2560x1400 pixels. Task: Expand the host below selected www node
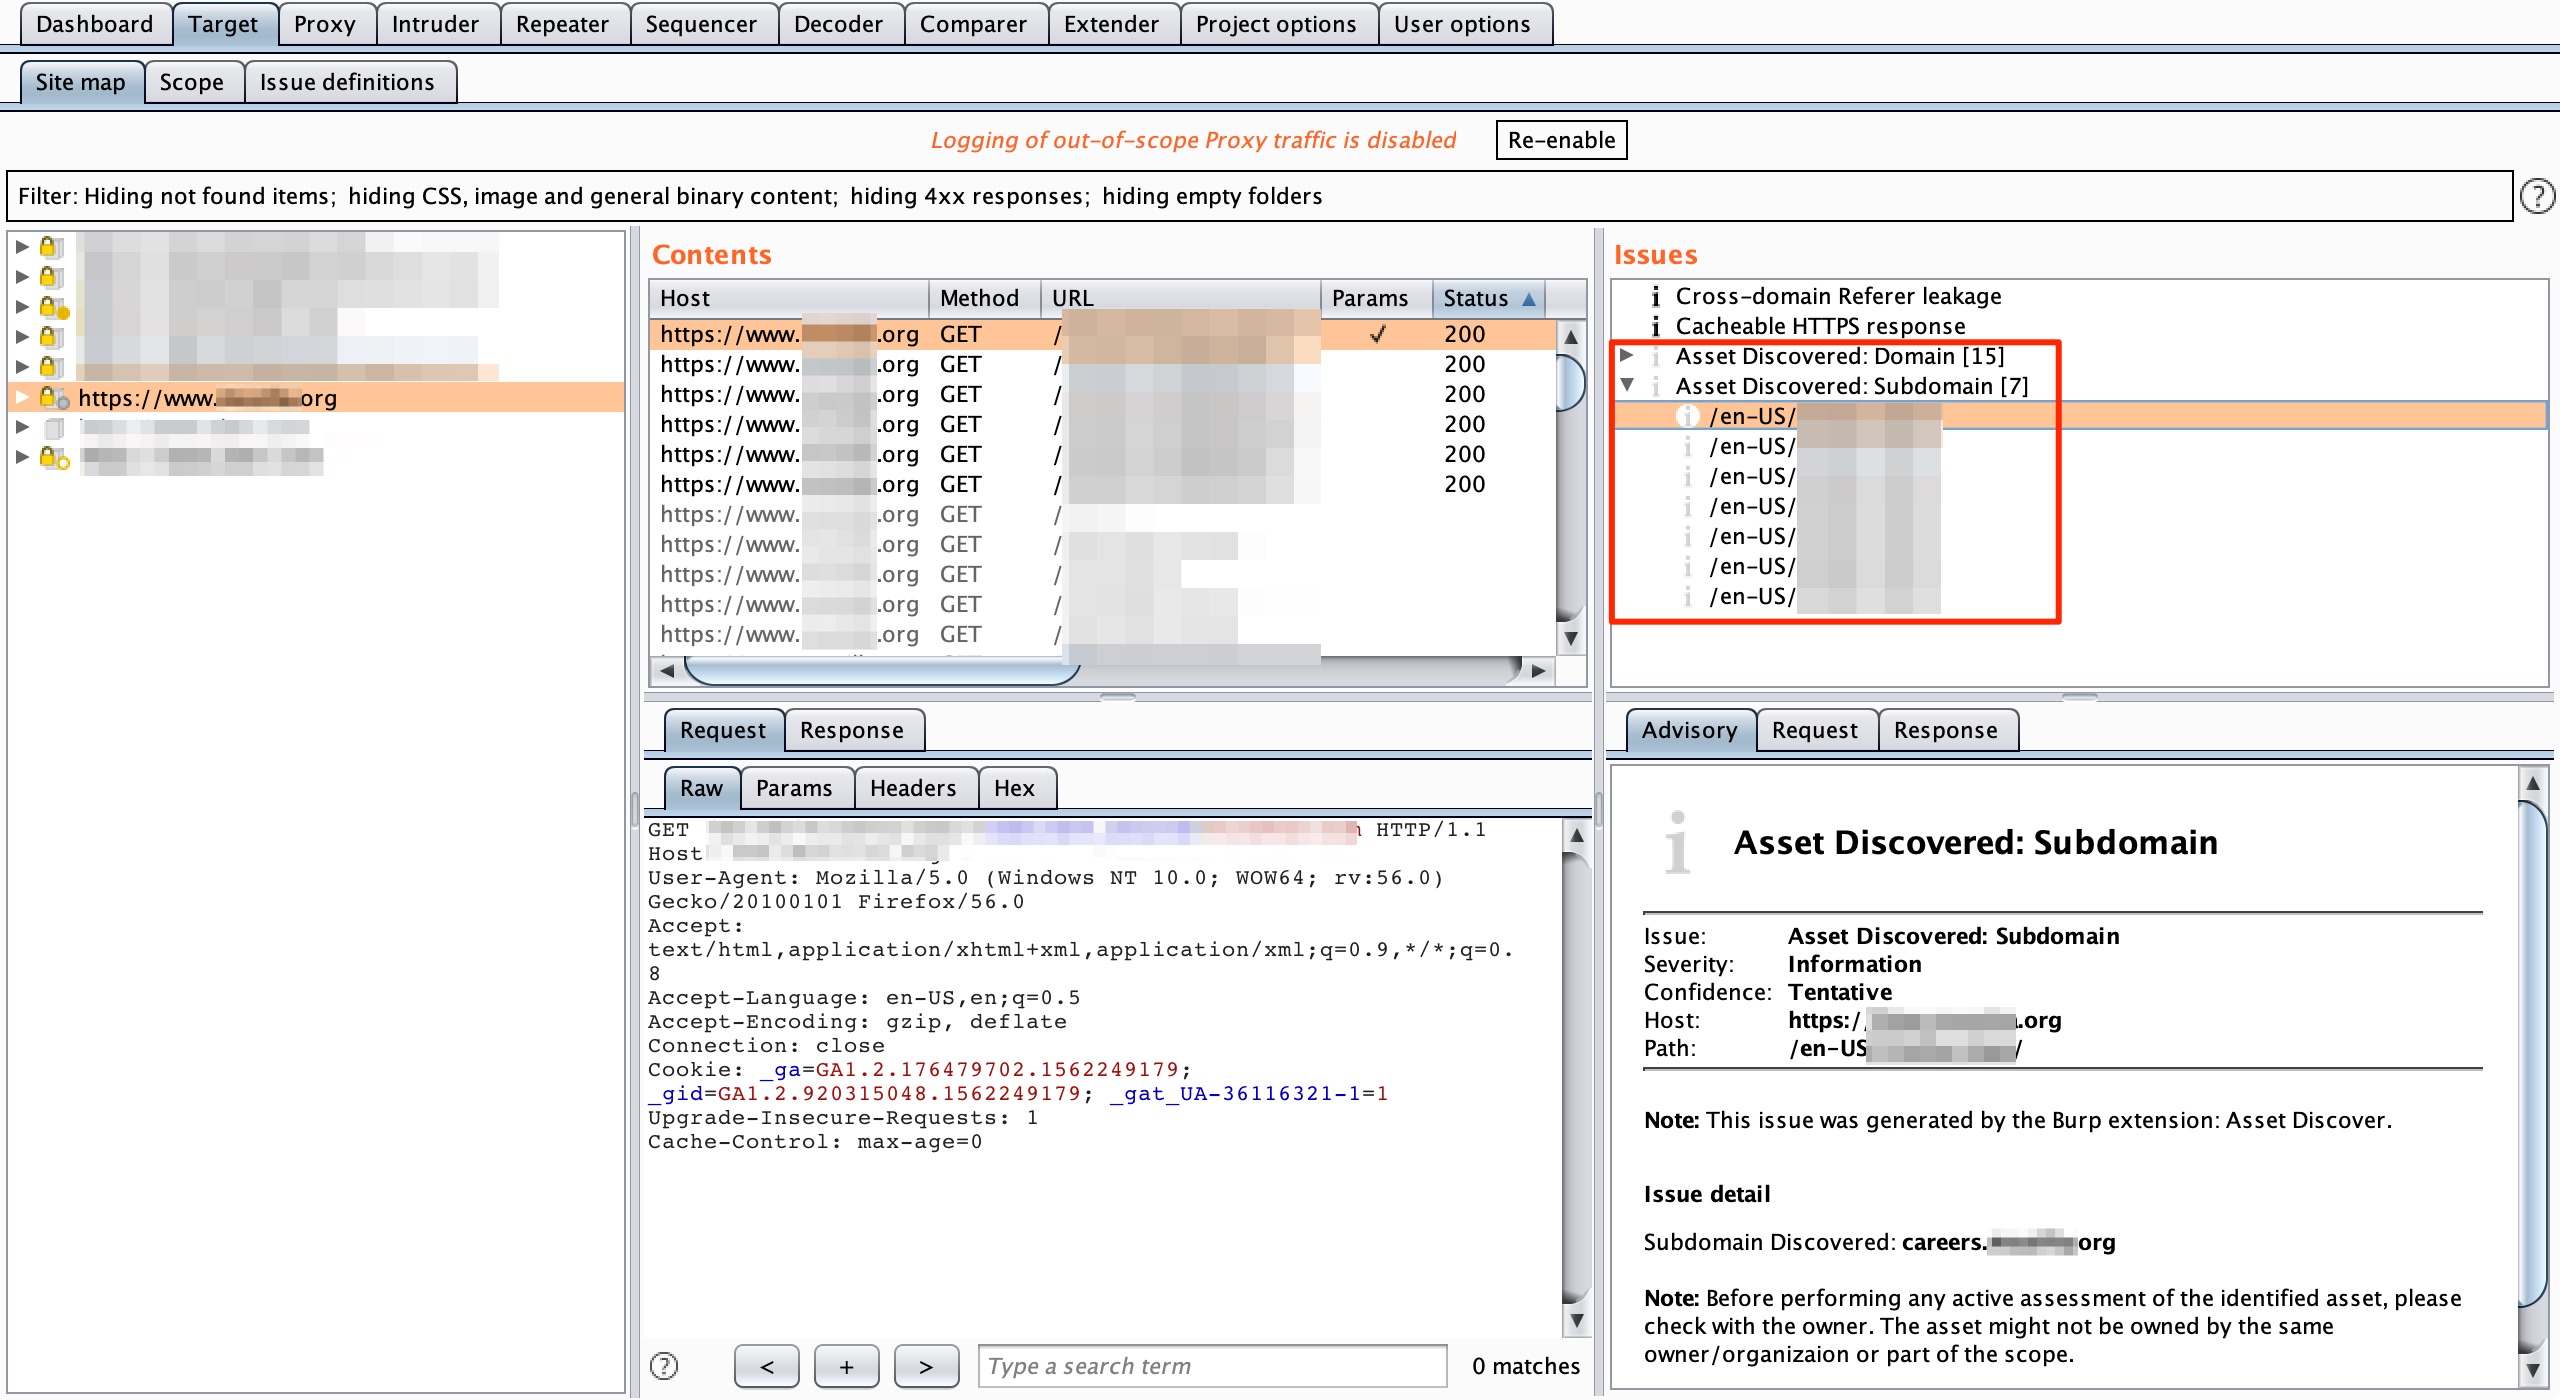[22, 427]
